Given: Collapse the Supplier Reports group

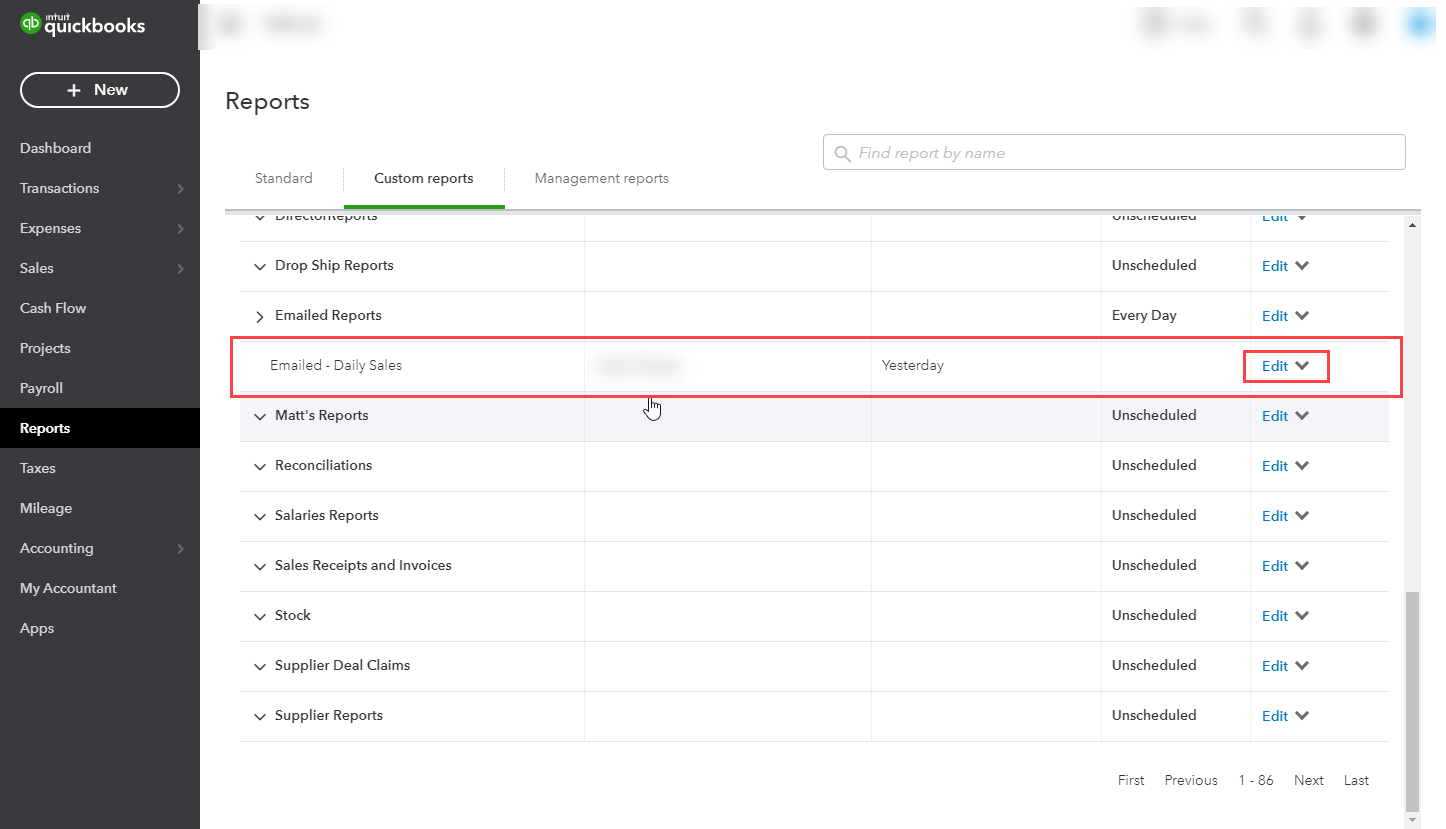Looking at the screenshot, I should pyautogui.click(x=259, y=716).
